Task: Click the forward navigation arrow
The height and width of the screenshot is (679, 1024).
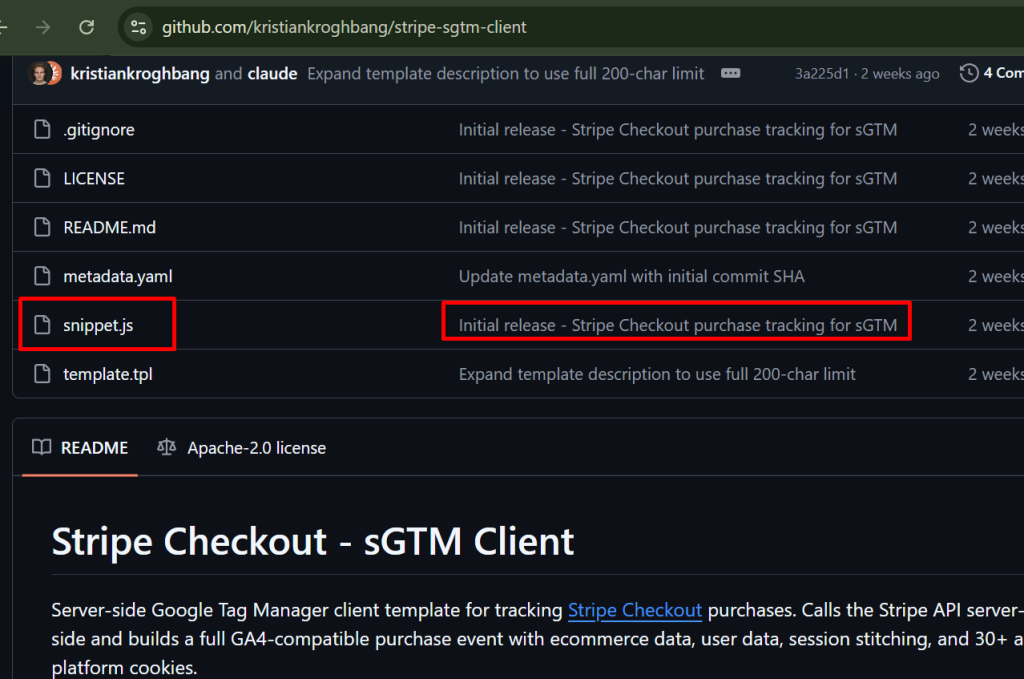Action: 43,27
